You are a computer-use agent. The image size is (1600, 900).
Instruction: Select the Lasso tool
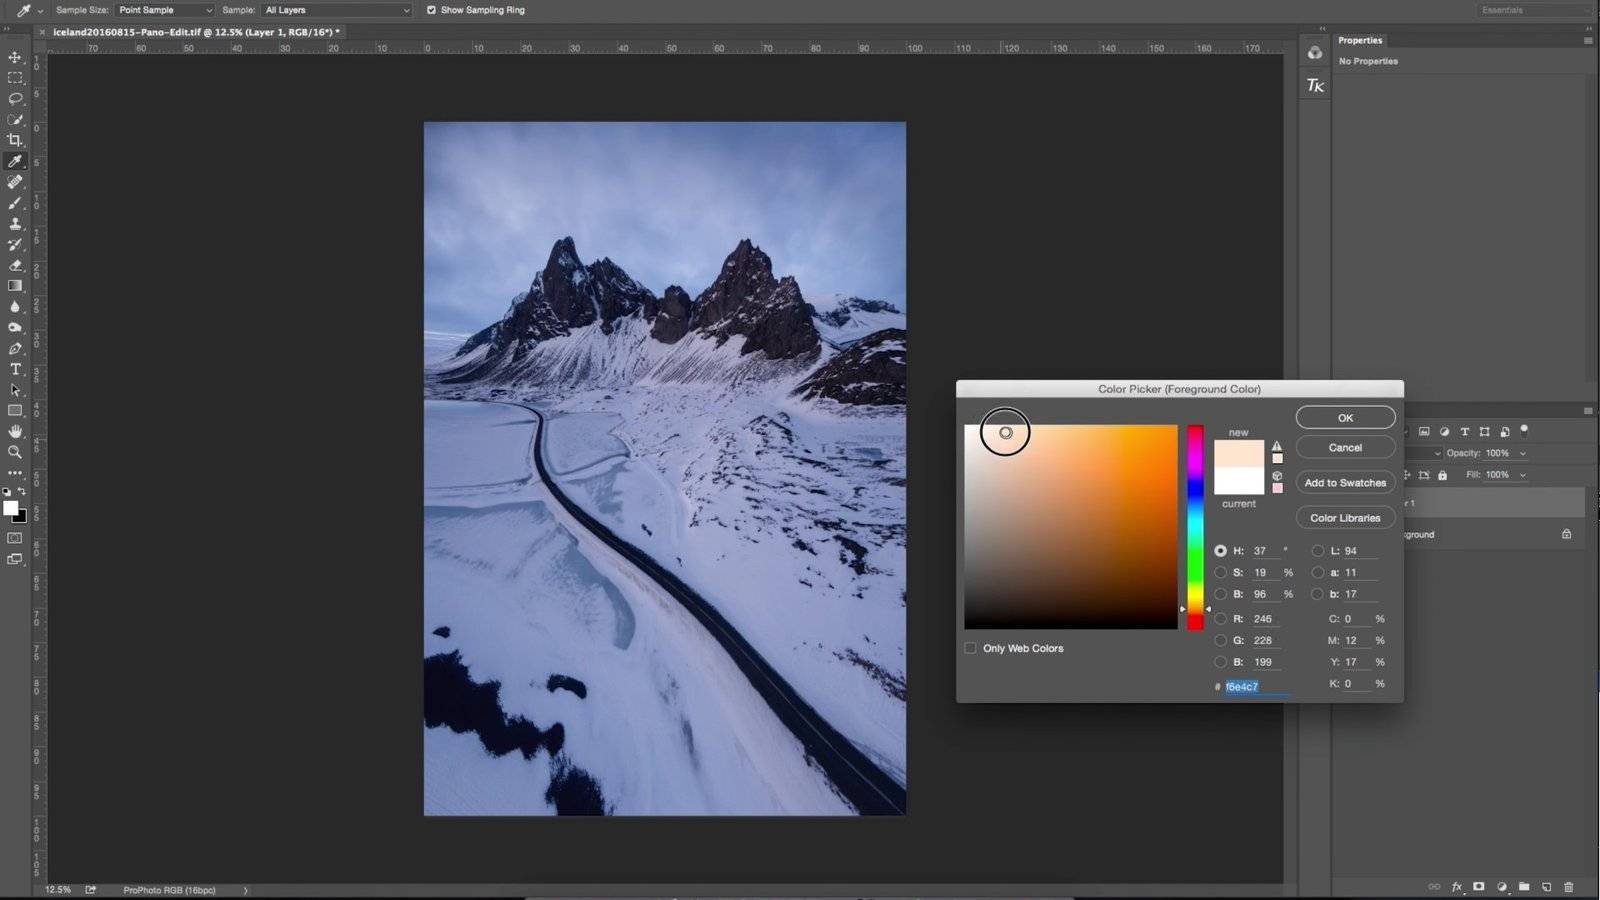(15, 99)
